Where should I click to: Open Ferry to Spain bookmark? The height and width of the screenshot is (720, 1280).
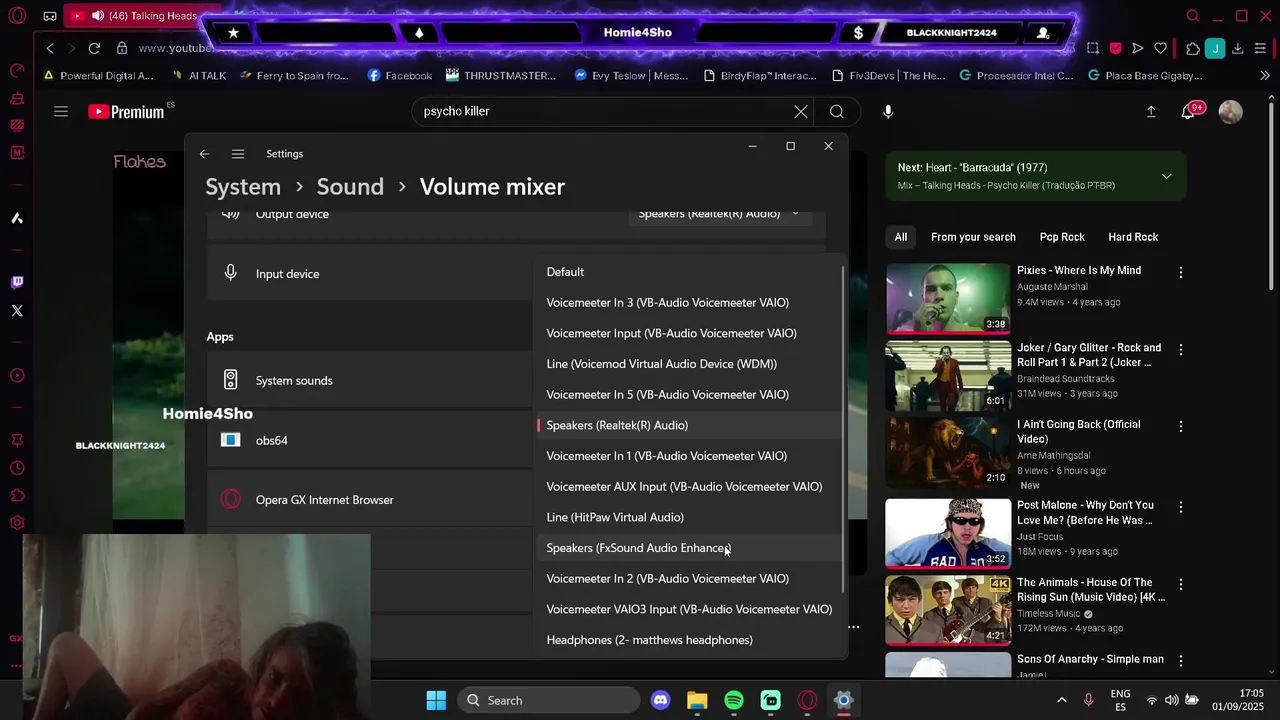click(294, 76)
